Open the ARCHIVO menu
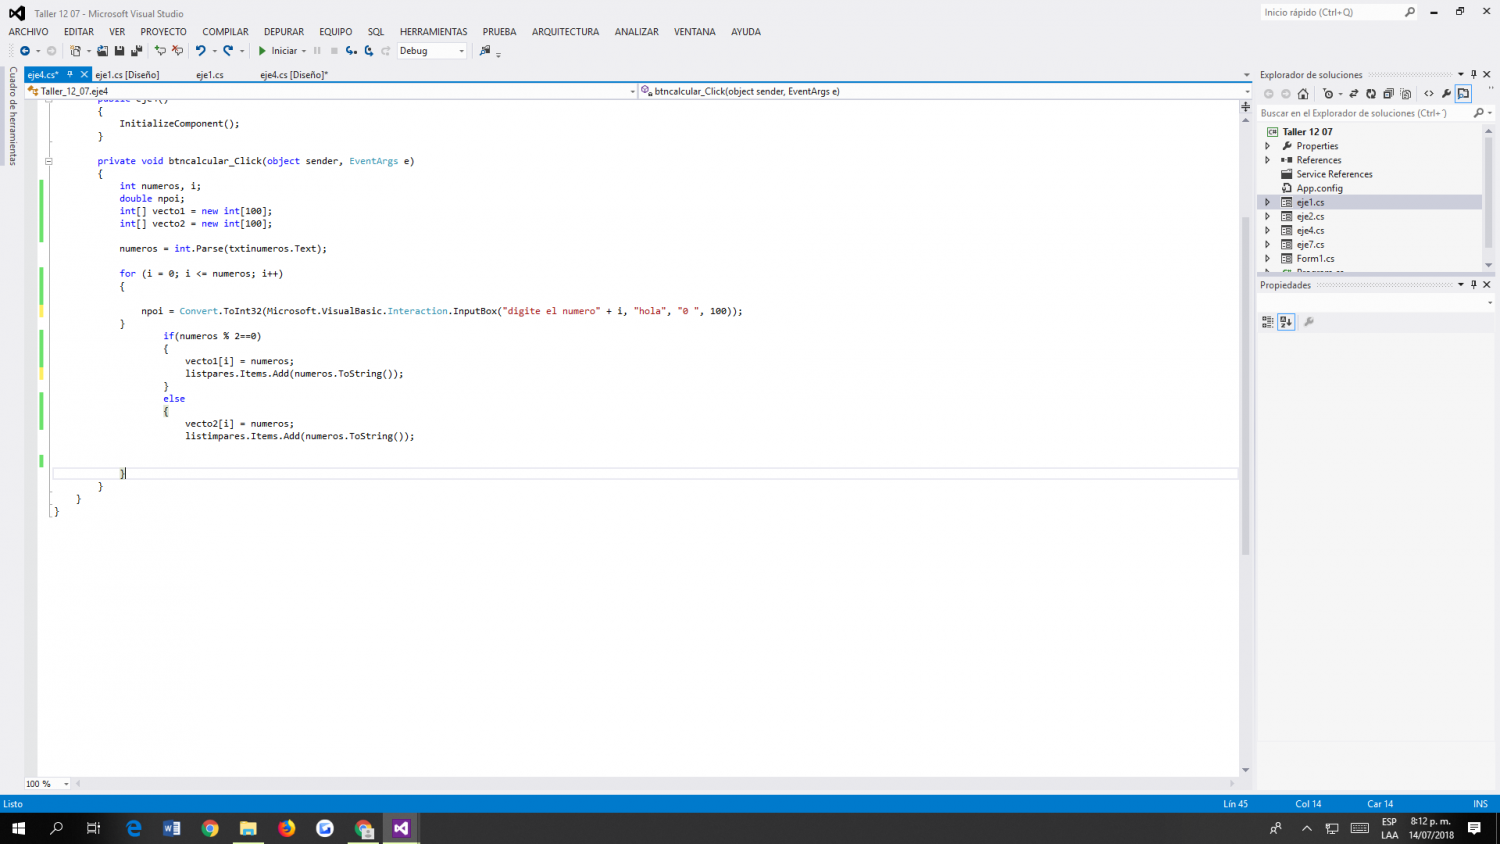Screen dimensions: 1500x844 29,32
